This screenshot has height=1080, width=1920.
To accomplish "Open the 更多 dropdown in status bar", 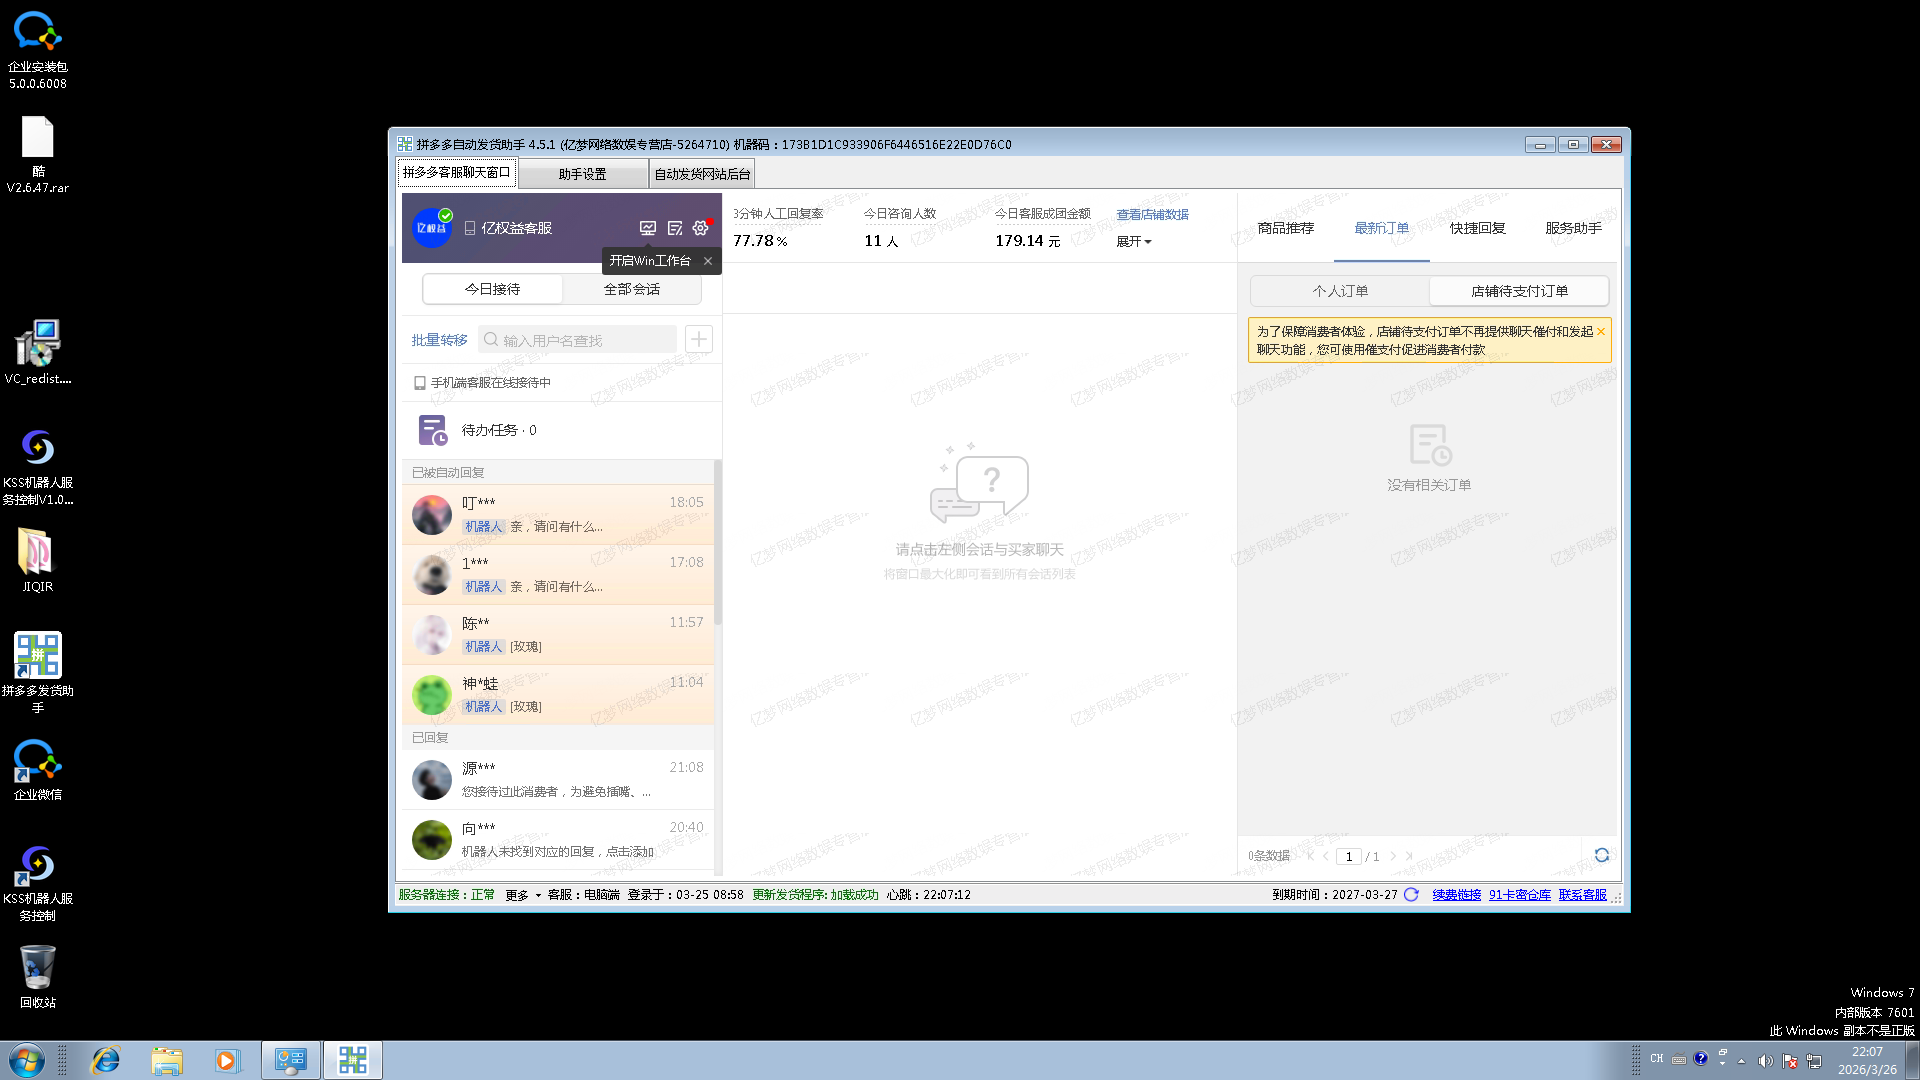I will (523, 895).
